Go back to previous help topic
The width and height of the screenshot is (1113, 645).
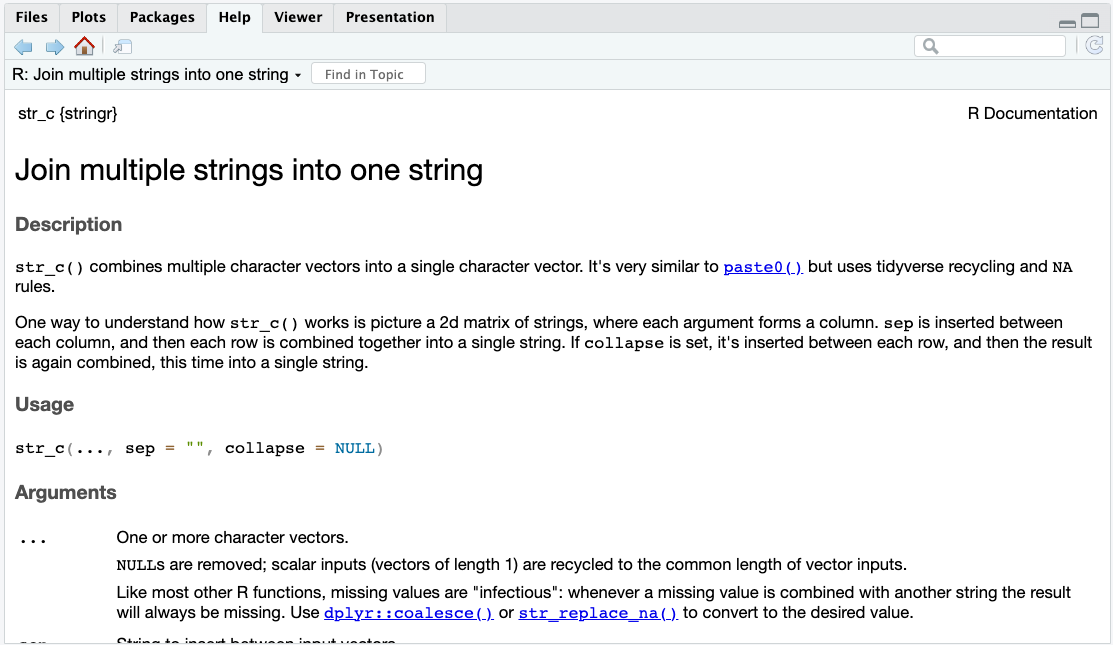[23, 47]
